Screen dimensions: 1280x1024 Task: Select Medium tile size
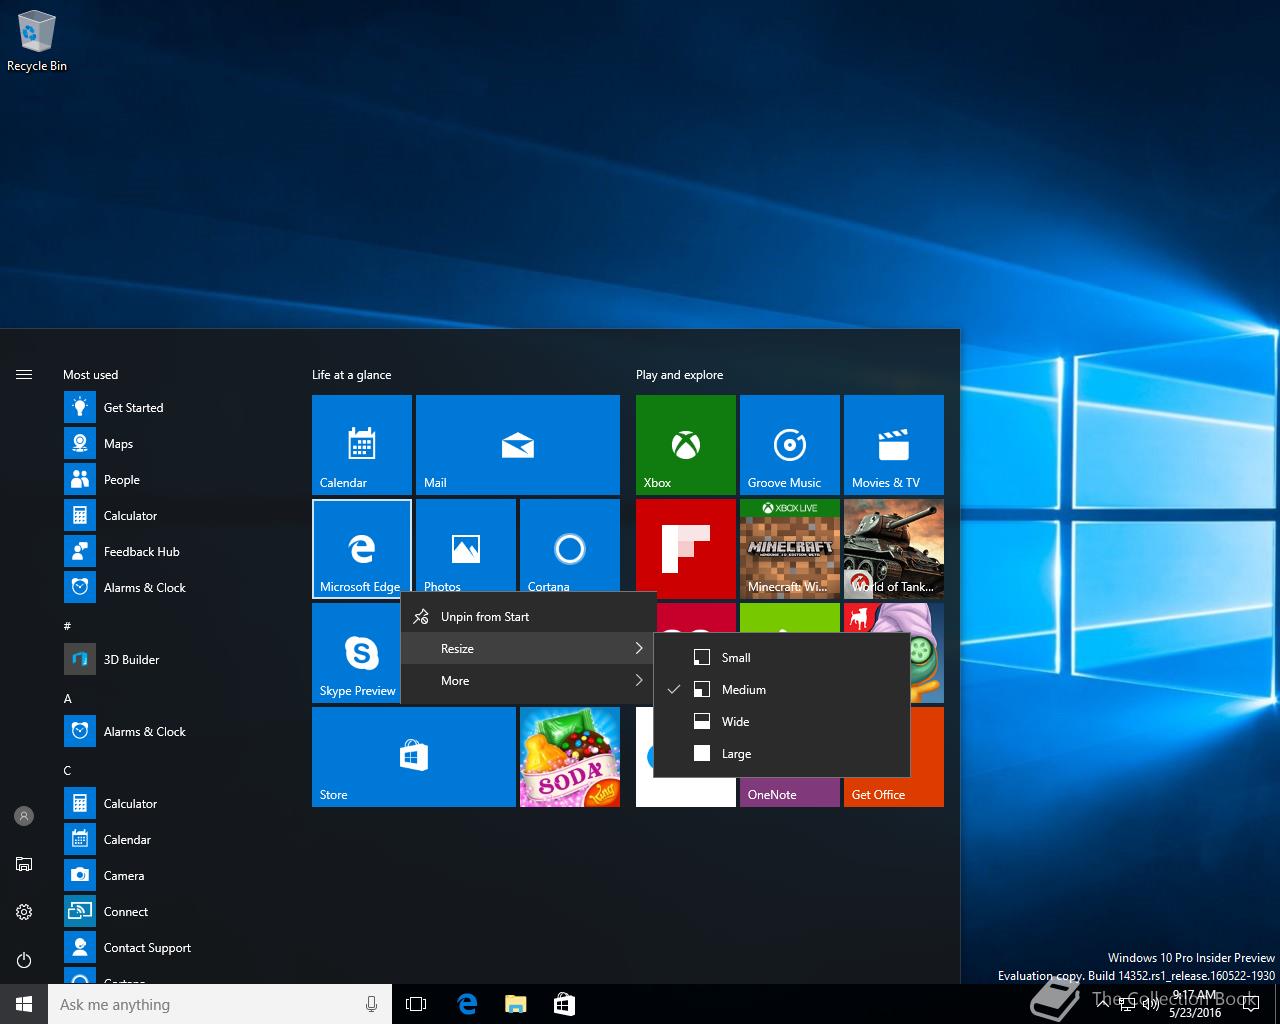click(782, 690)
